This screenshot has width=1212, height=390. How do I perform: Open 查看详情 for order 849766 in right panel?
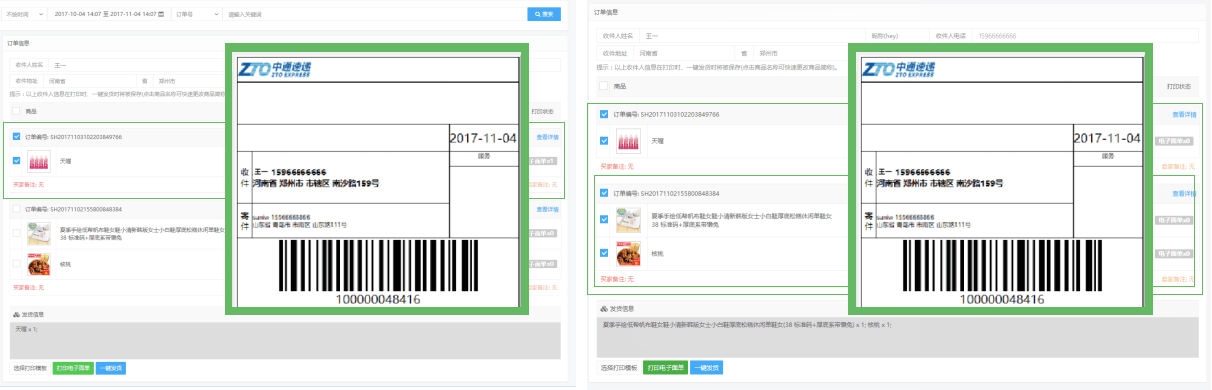point(1185,114)
